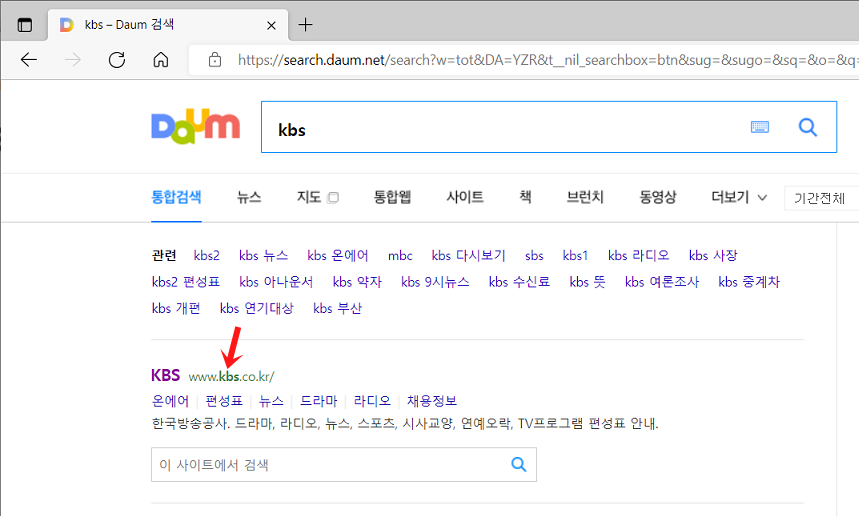The width and height of the screenshot is (859, 516).
Task: Switch to the 책 tab
Action: (525, 197)
